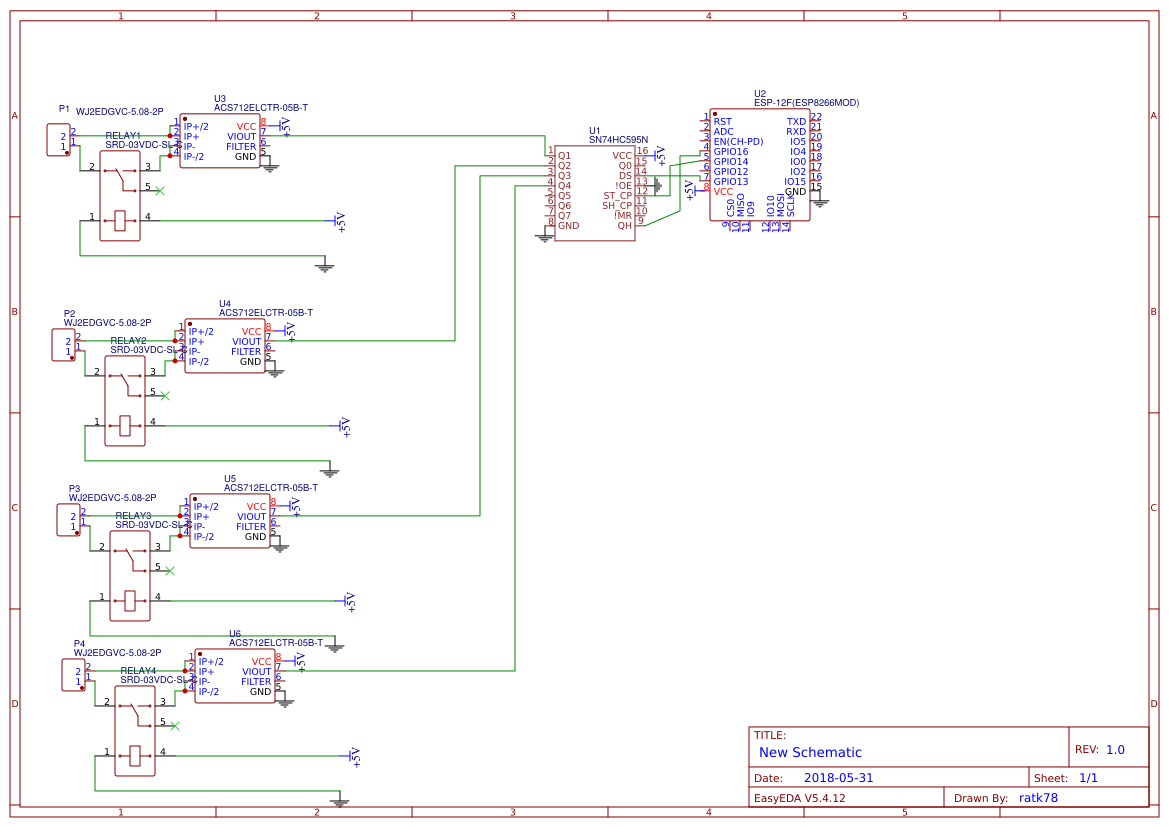Click the U6 ACS712 sensor symbol
This screenshot has width=1169, height=827.
[235, 676]
